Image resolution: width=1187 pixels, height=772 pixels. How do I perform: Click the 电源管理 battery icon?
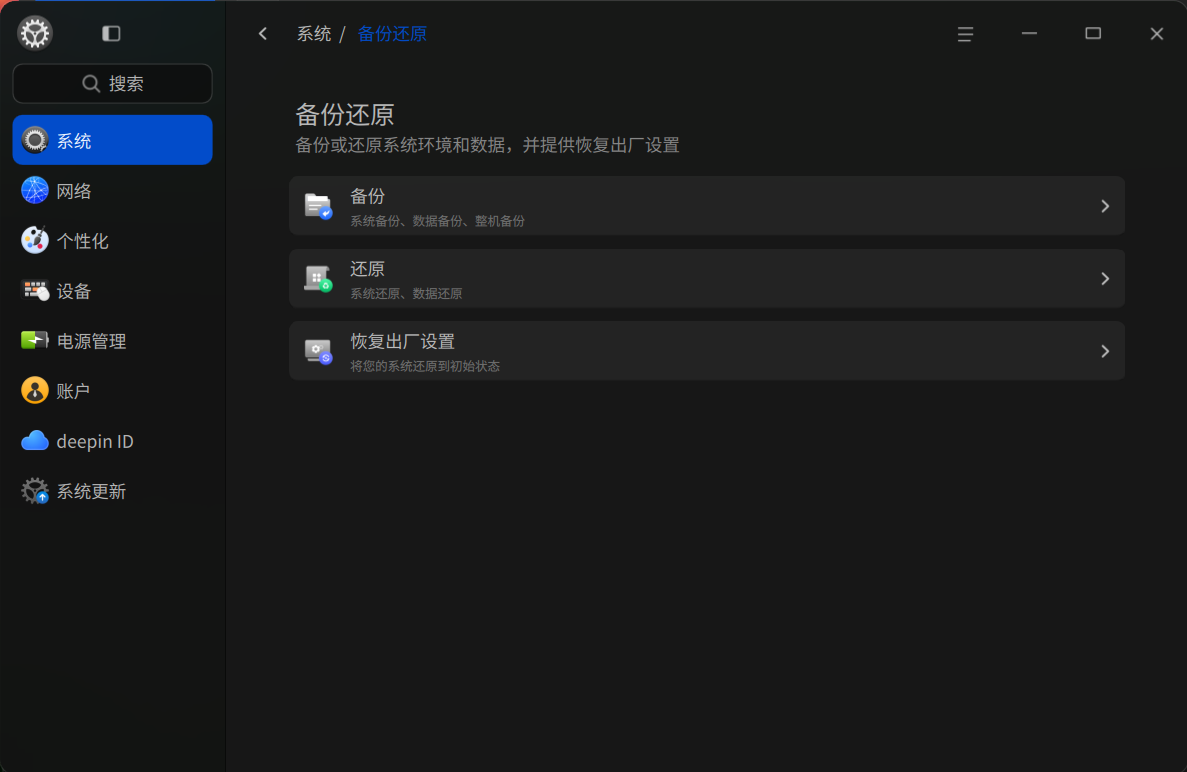click(35, 340)
